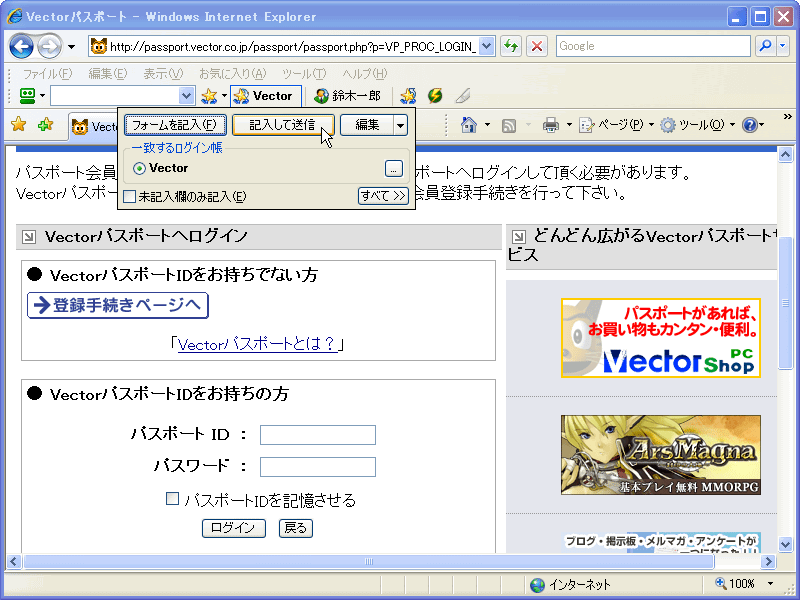800x600 pixels.
Task: Click the 戻る button
Action: coord(296,528)
